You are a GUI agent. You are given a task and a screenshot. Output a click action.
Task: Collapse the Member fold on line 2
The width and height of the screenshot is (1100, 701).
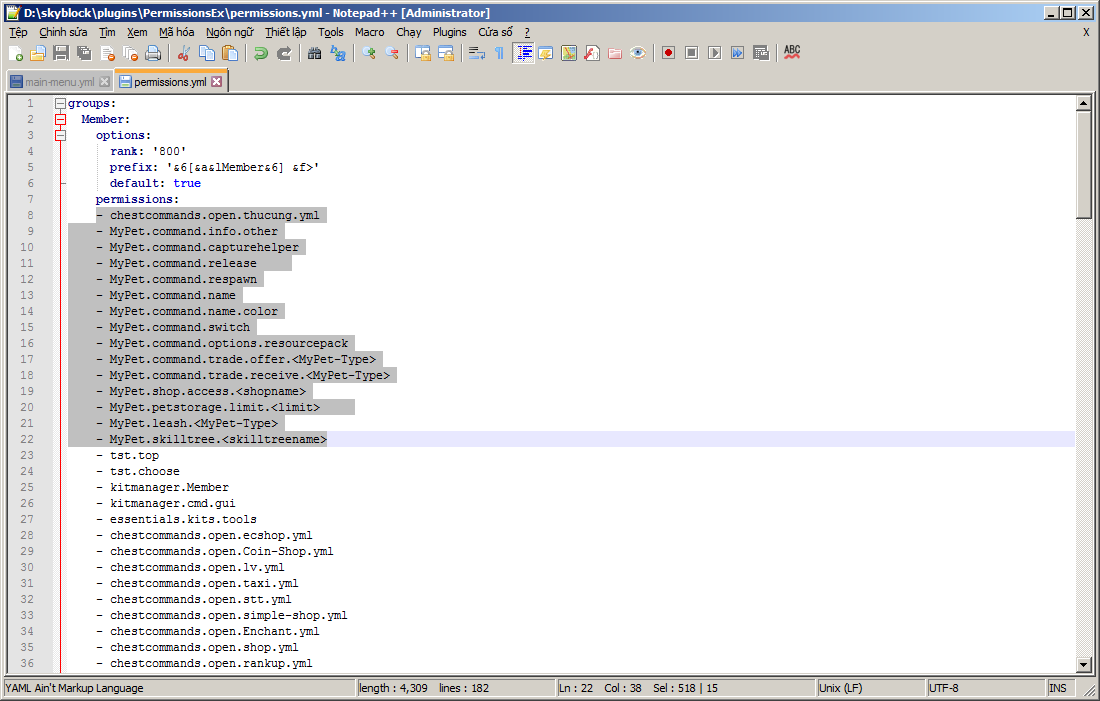click(60, 119)
